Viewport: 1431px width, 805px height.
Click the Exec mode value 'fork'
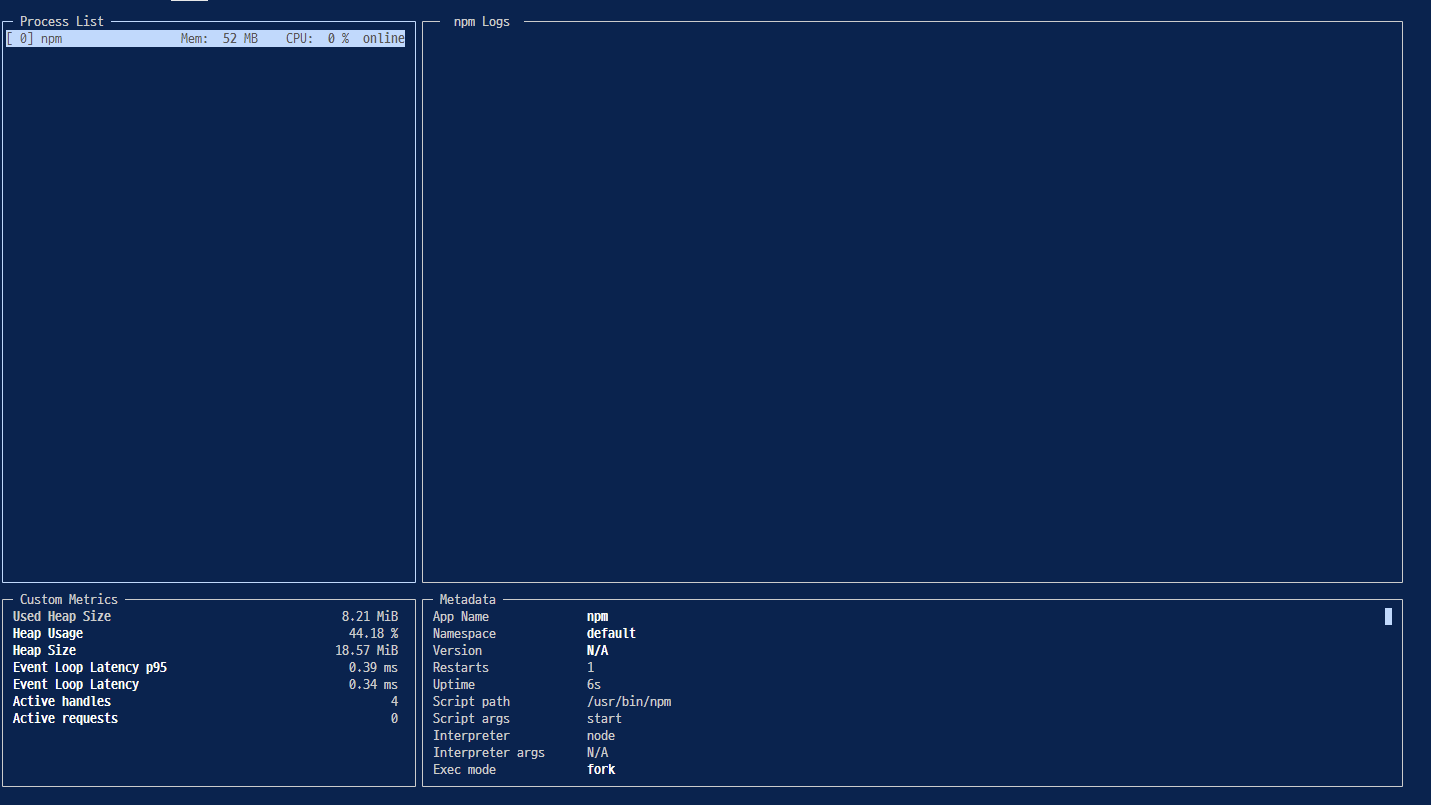(601, 769)
